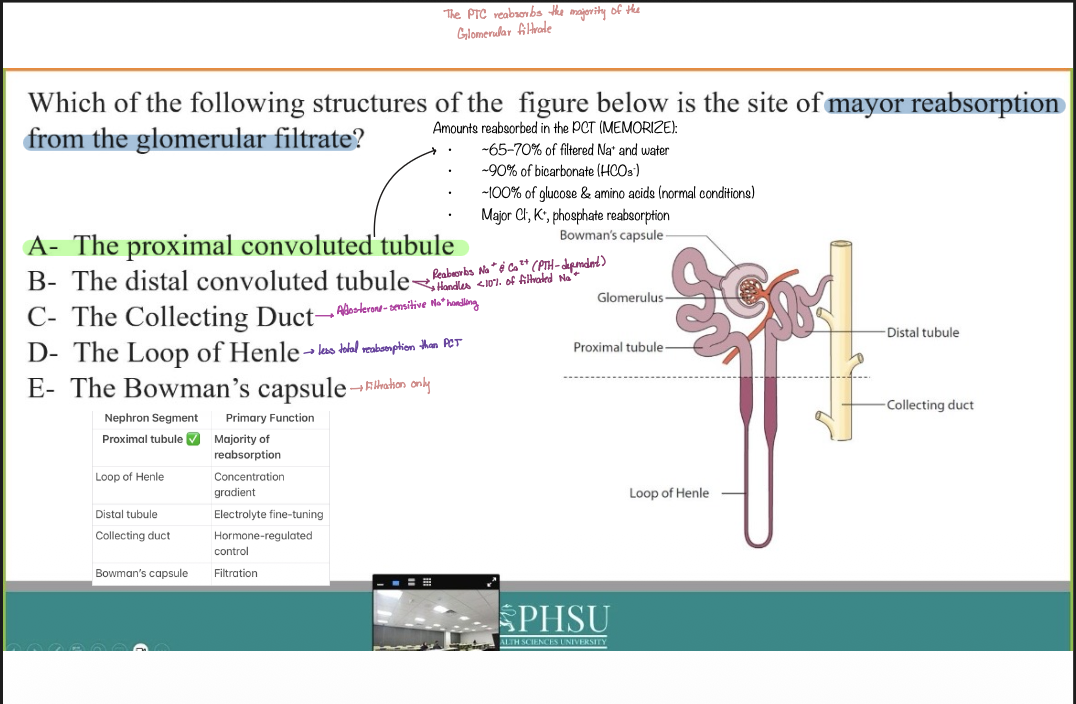Click the yellow collecting duct drawing
Screen dimensions: 1076x704
coord(841,340)
